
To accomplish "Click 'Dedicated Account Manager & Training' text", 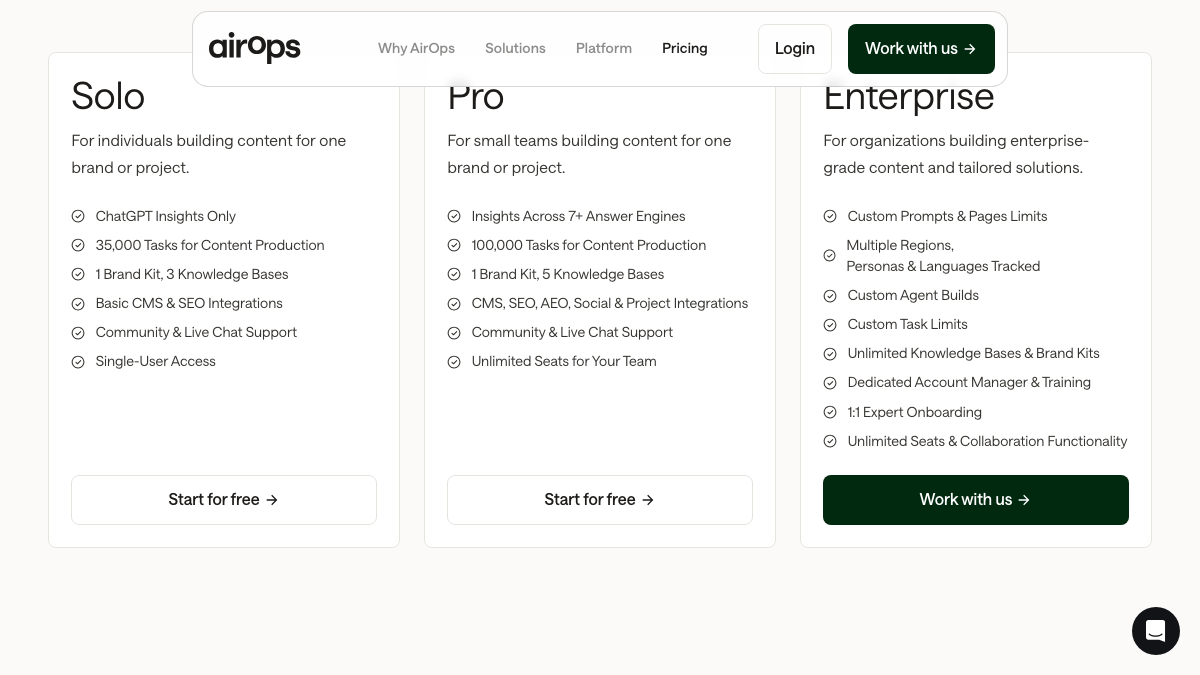I will click(x=969, y=382).
